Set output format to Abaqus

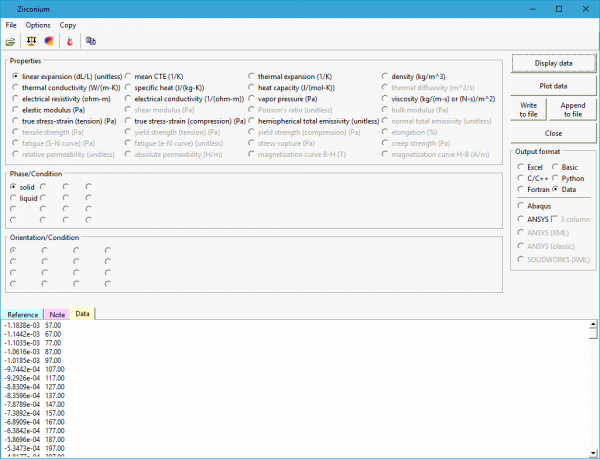[534, 206]
